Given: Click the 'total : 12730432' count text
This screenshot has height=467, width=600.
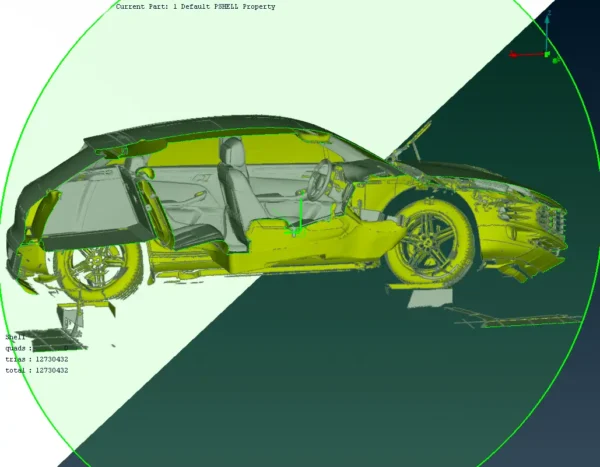Looking at the screenshot, I should point(37,371).
